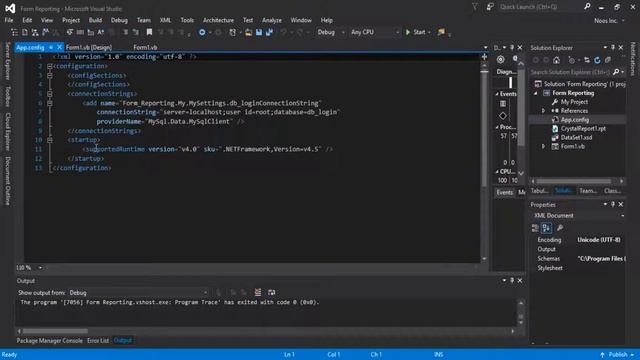
Task: Click the bookmark icon in toolbar
Action: [149, 32]
